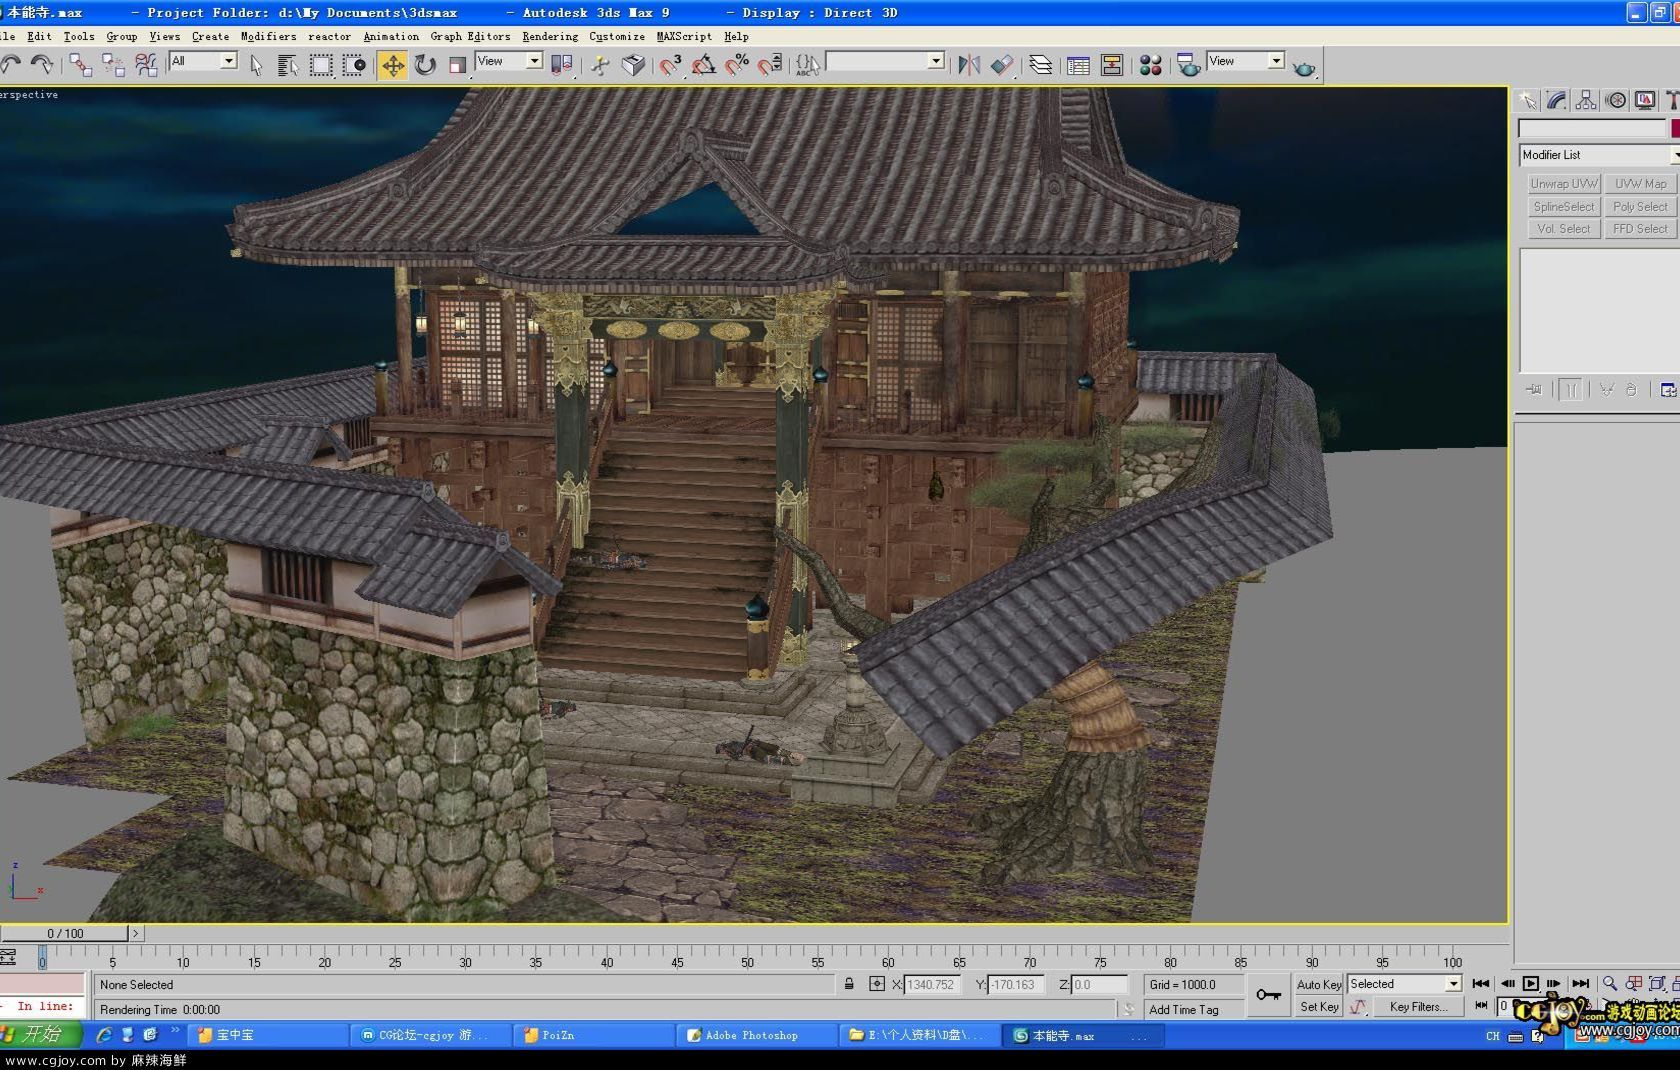The image size is (1680, 1070).
Task: Activate the Select and Rotate tool
Action: [x=425, y=65]
